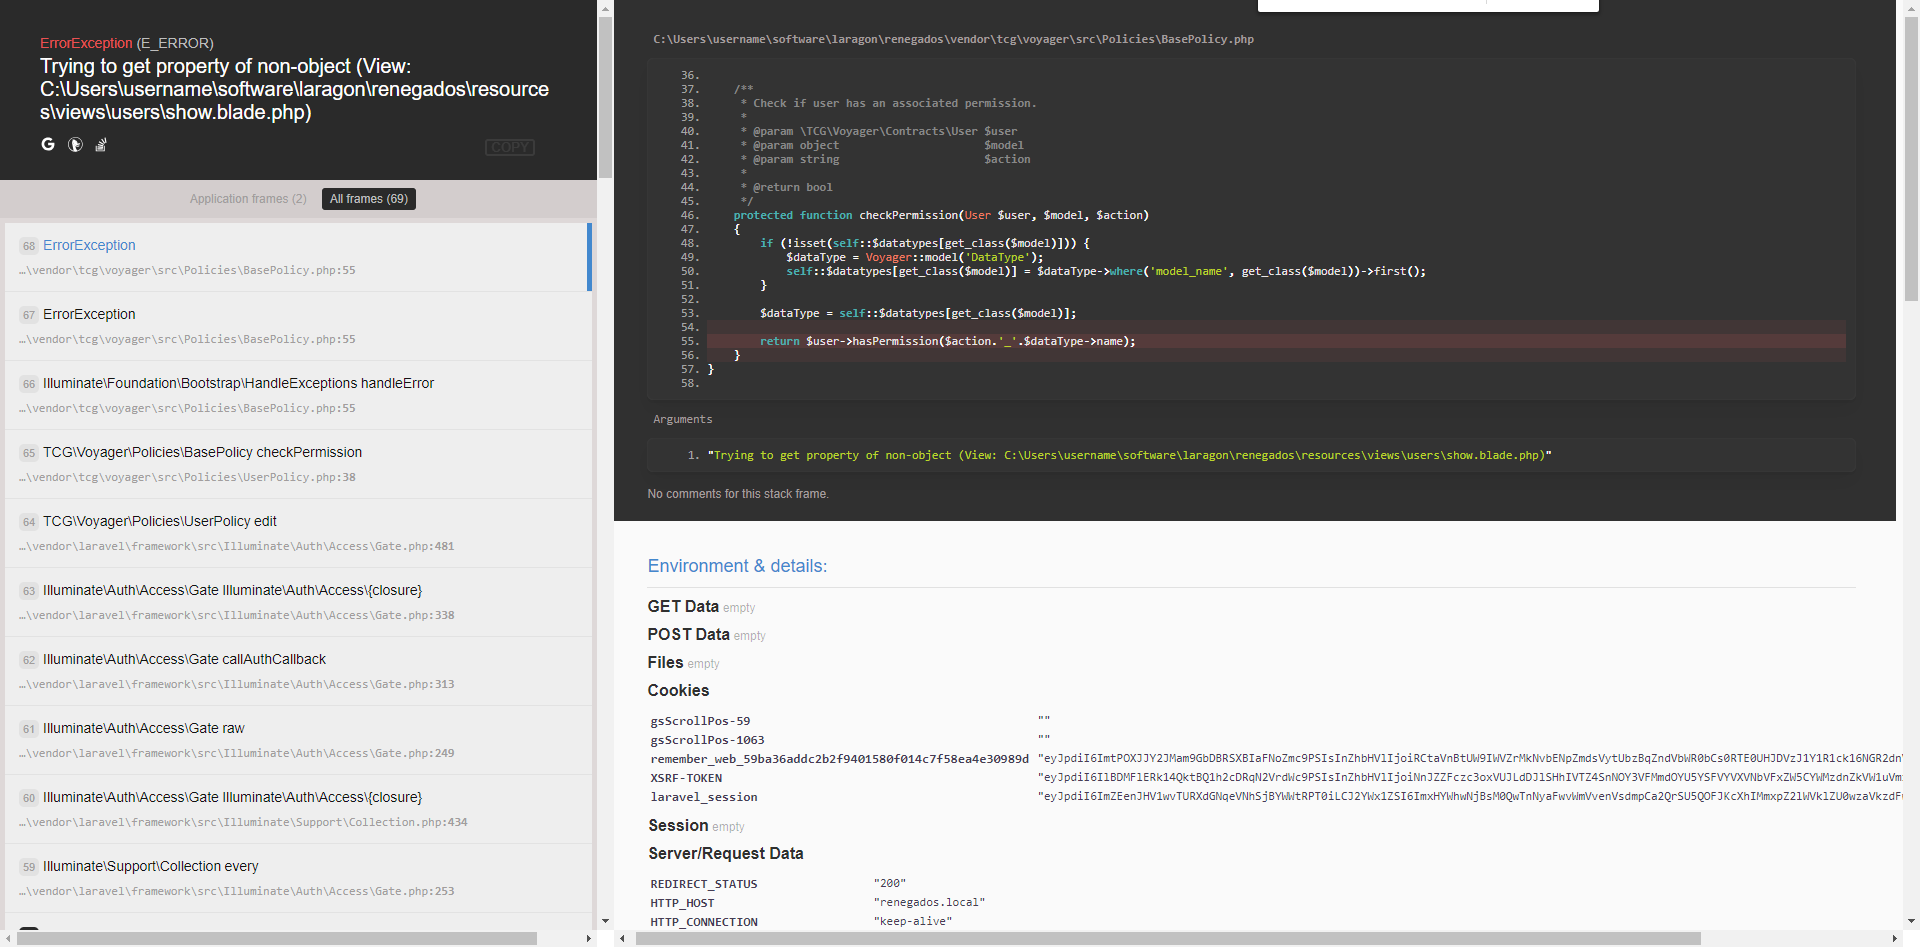This screenshot has width=1920, height=947.
Task: Click the first argument string value
Action: point(1129,455)
